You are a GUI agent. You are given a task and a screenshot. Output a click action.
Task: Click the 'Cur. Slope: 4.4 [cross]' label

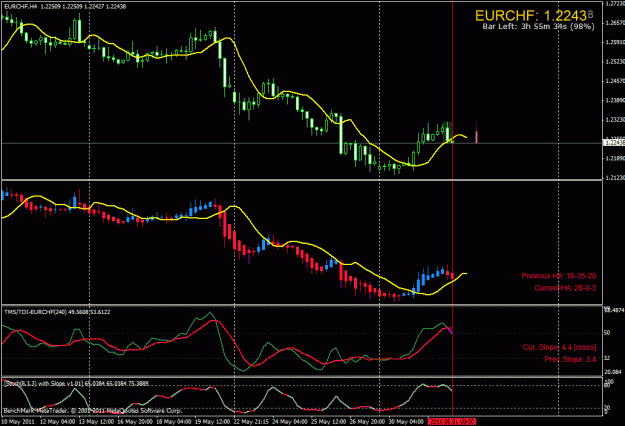(559, 347)
